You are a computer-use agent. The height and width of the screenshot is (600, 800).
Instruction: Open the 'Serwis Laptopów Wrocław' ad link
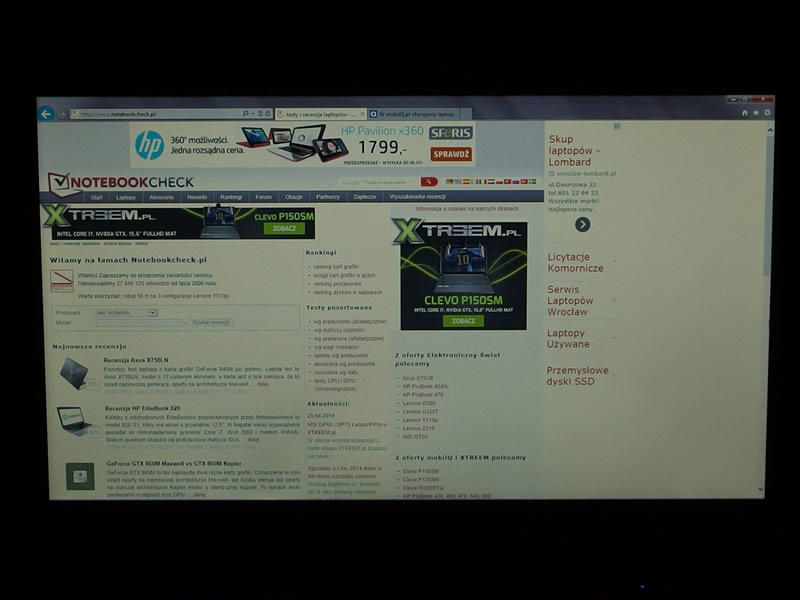point(570,301)
